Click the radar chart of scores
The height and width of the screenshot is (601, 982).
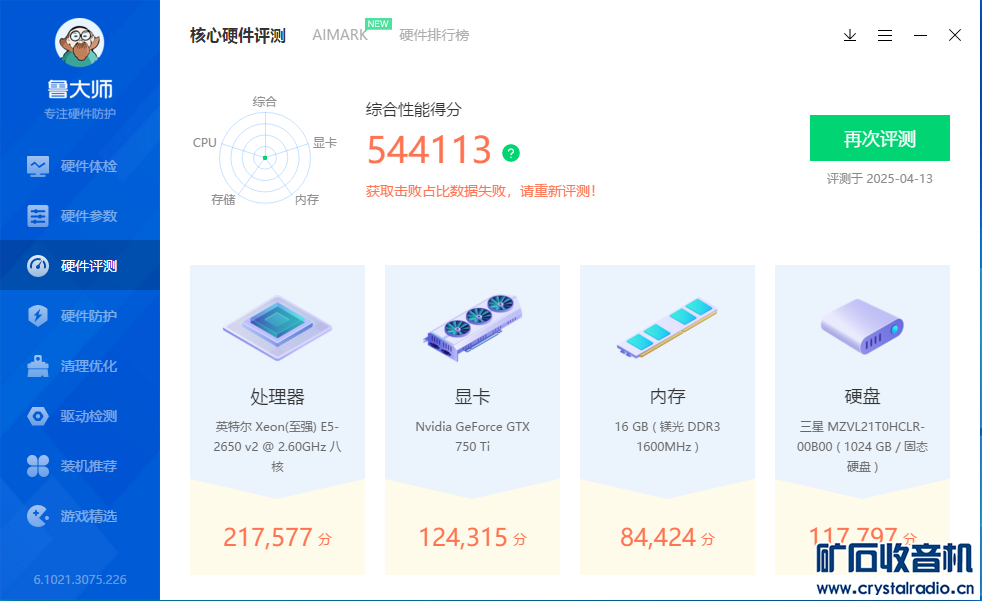coord(265,158)
